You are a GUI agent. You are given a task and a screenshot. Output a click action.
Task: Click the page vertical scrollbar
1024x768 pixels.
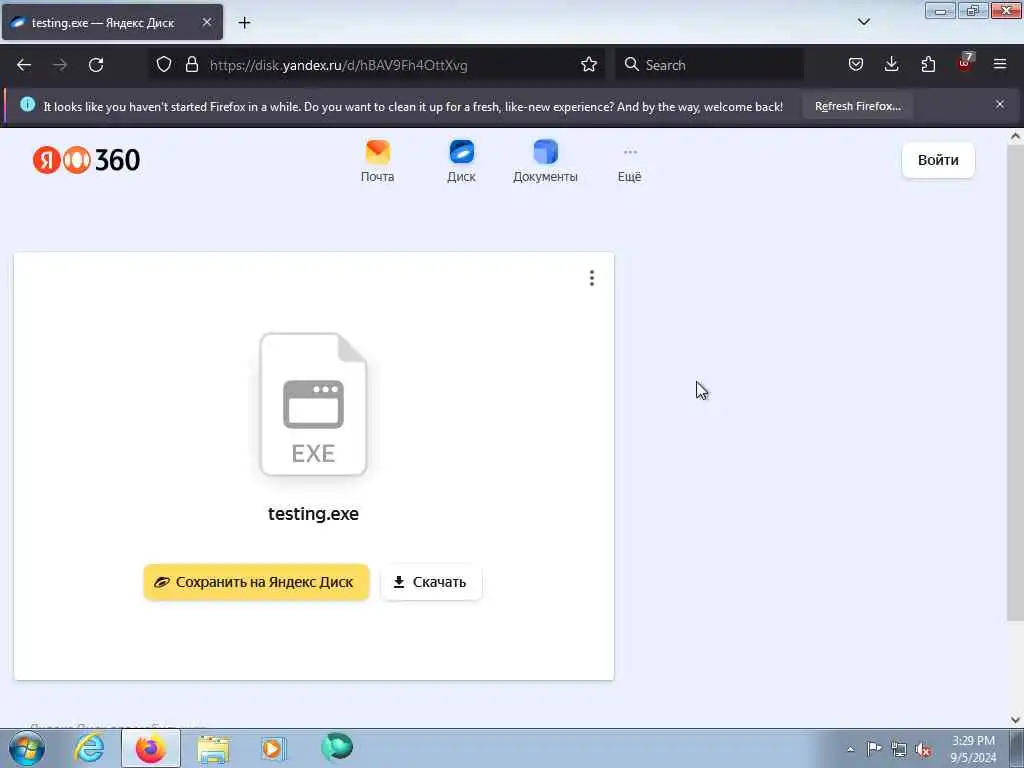[x=1016, y=383]
